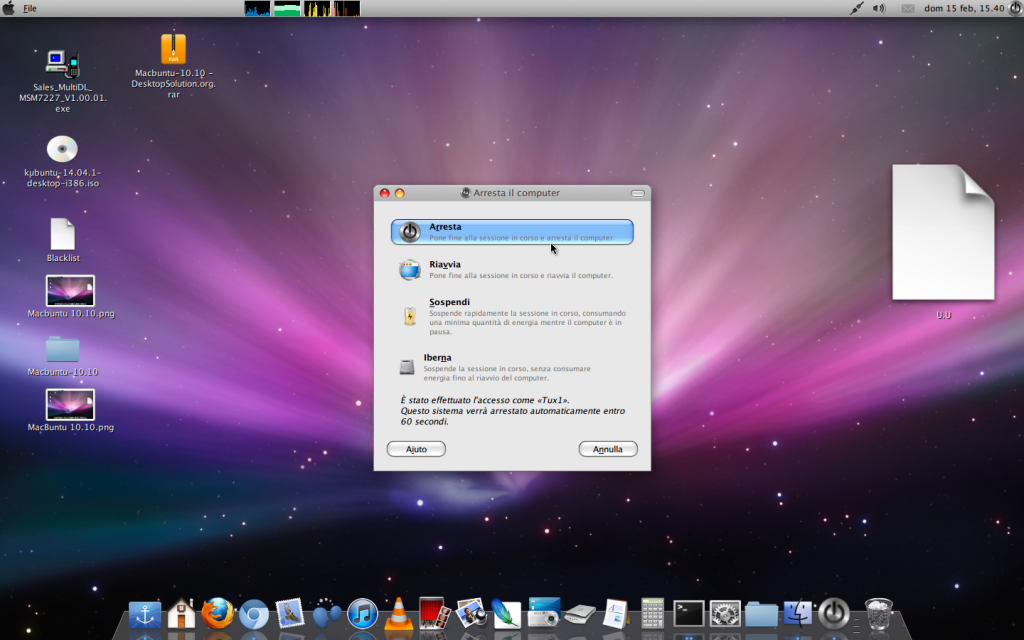Open the Apple logo menu
Screen dimensions: 1024x640
click(10, 8)
